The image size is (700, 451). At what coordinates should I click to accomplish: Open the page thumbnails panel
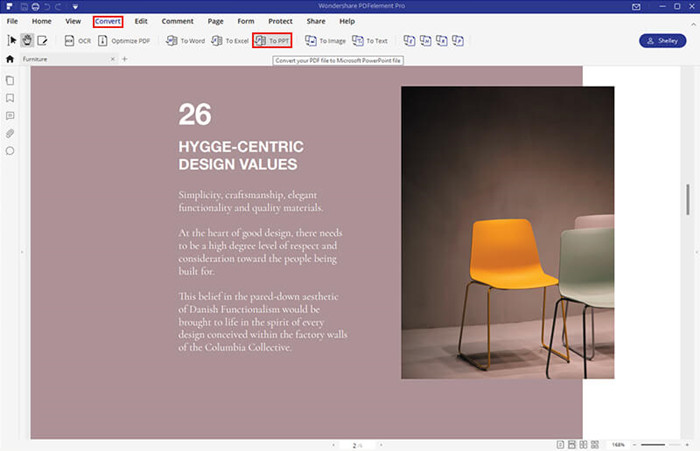point(10,80)
